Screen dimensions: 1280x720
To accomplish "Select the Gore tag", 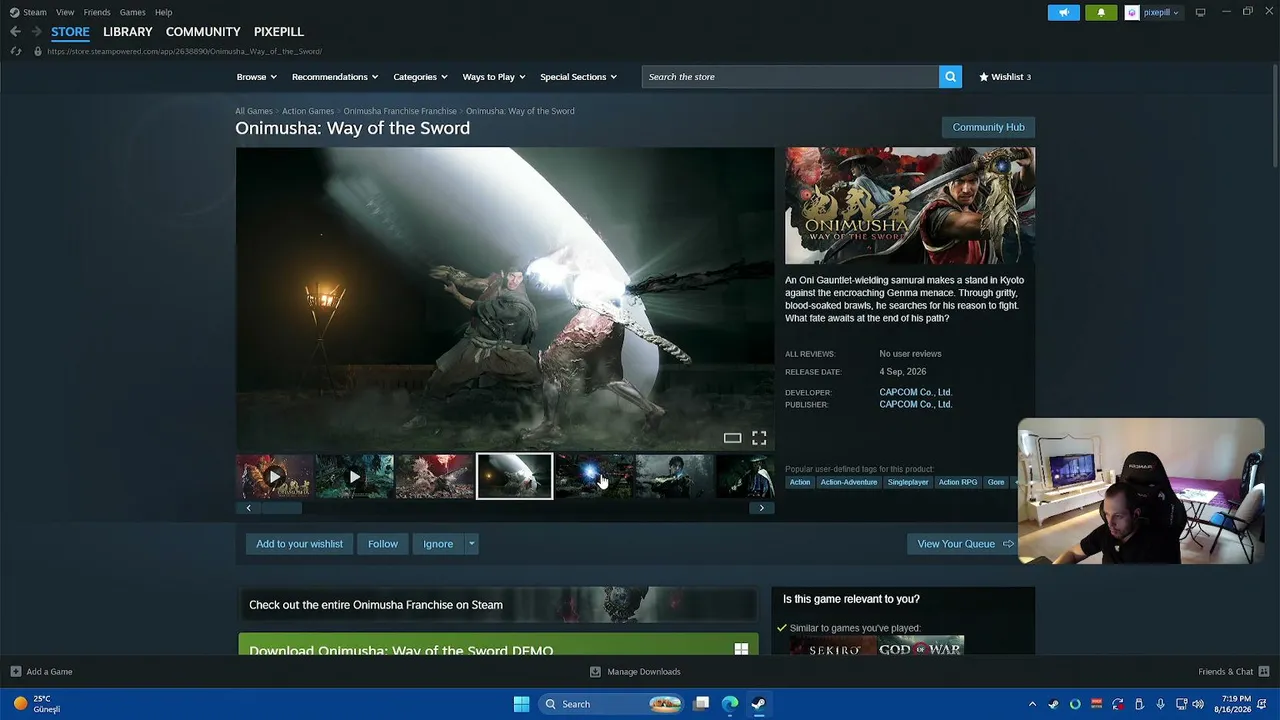I will click(x=996, y=482).
